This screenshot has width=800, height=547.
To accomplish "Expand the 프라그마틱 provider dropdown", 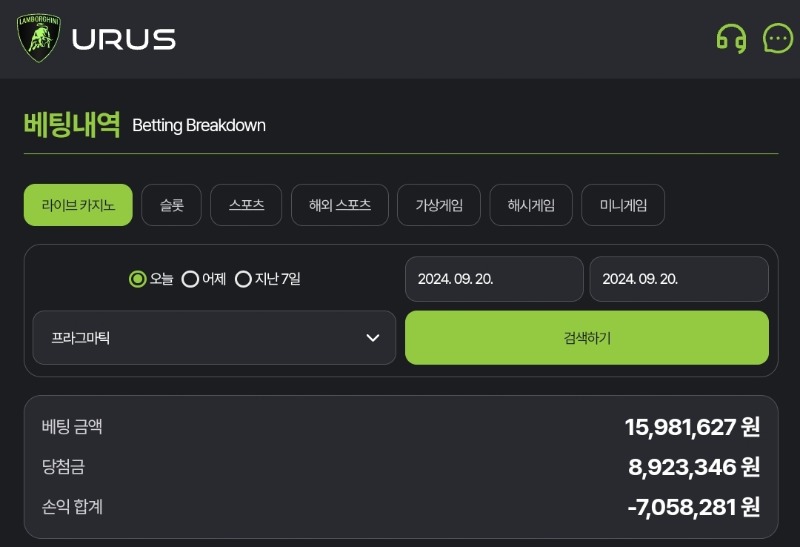I will coord(214,338).
